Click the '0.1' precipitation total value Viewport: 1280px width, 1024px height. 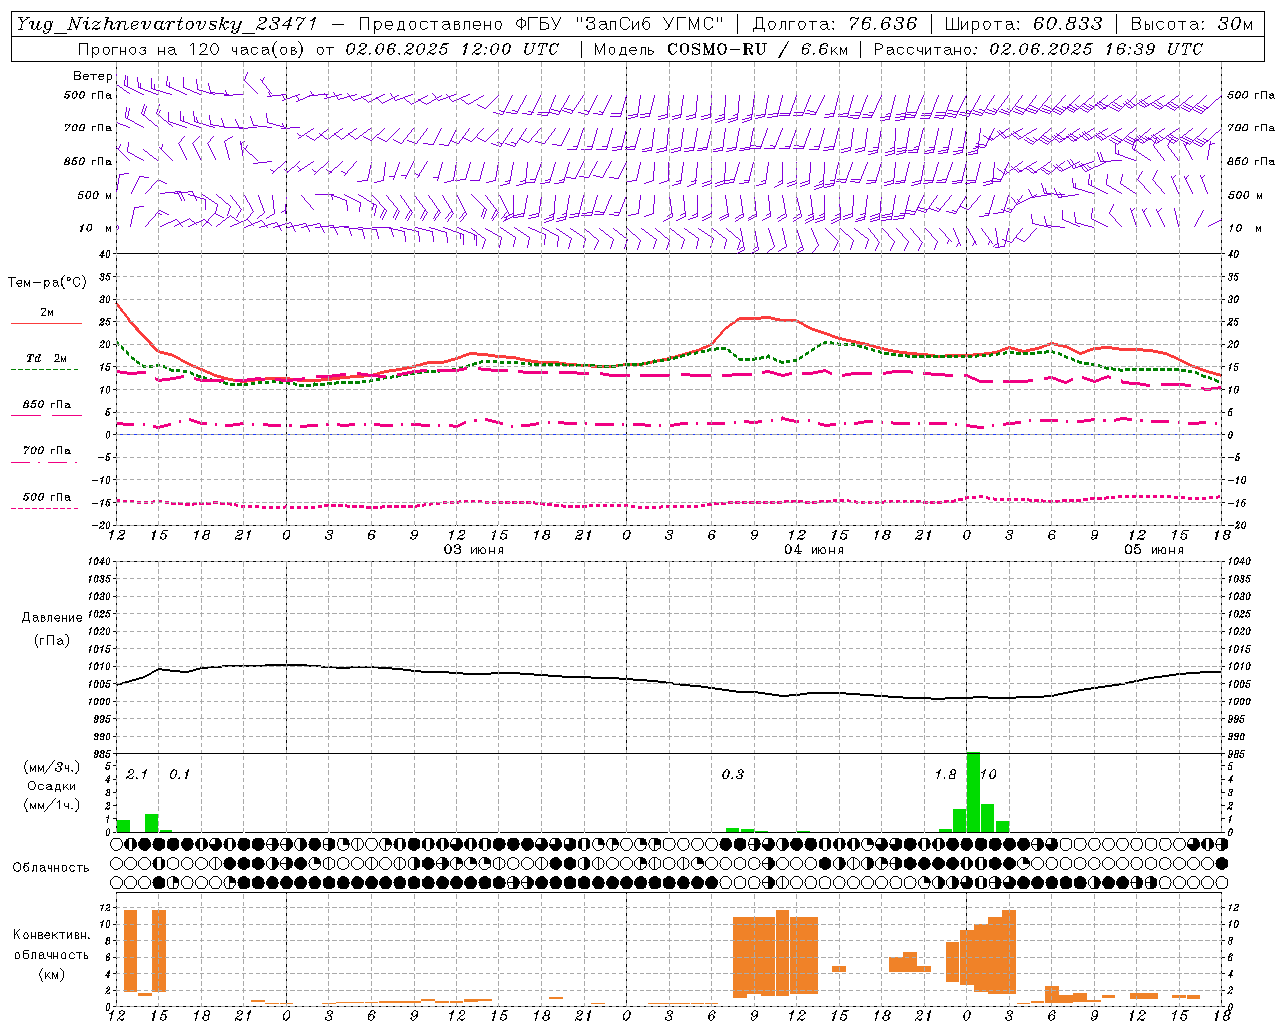(x=179, y=774)
